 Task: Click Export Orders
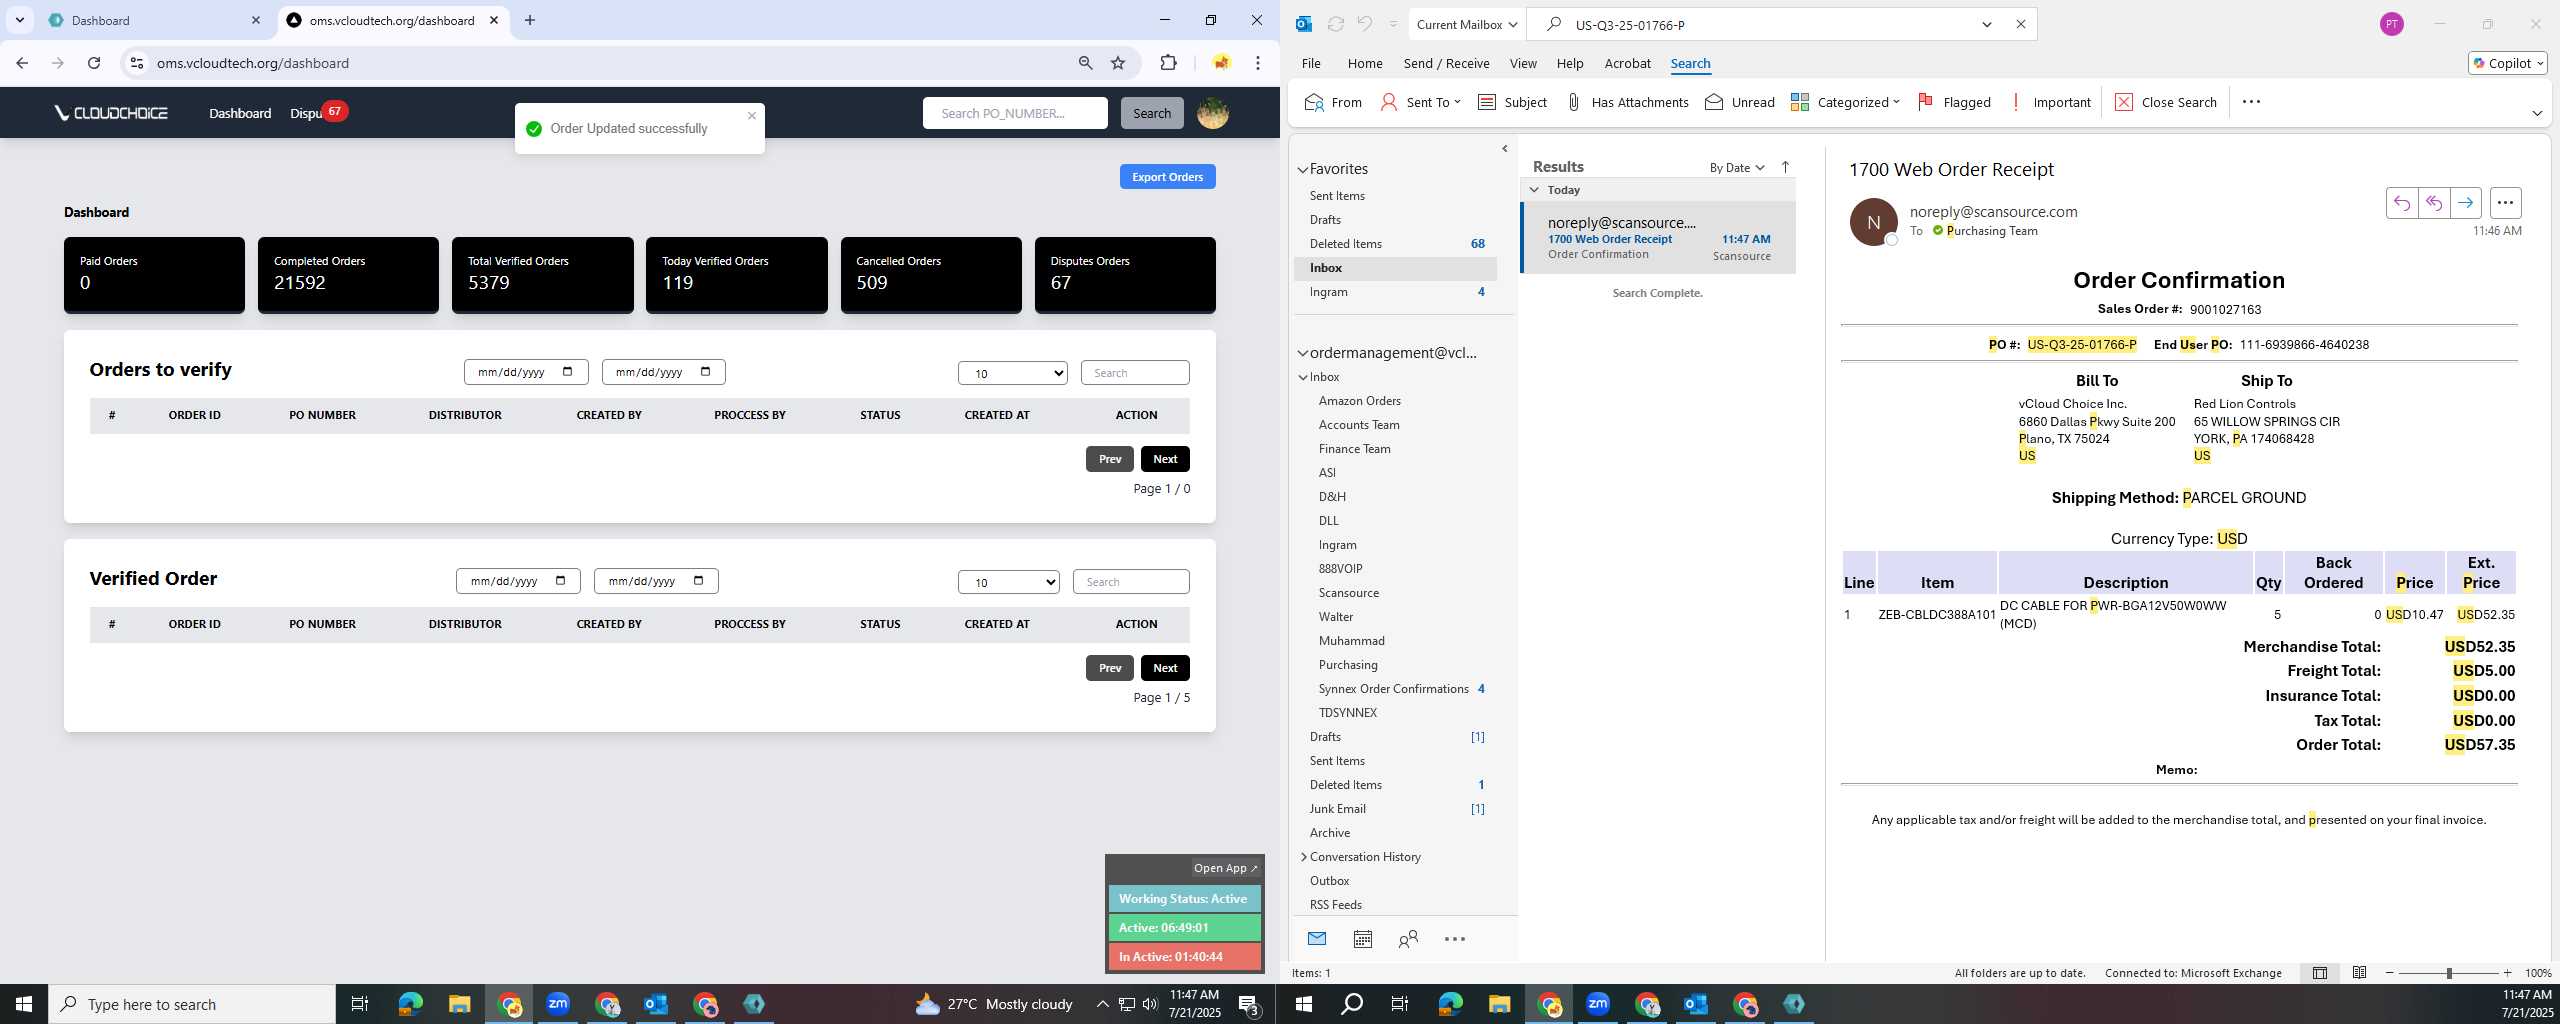point(1167,177)
